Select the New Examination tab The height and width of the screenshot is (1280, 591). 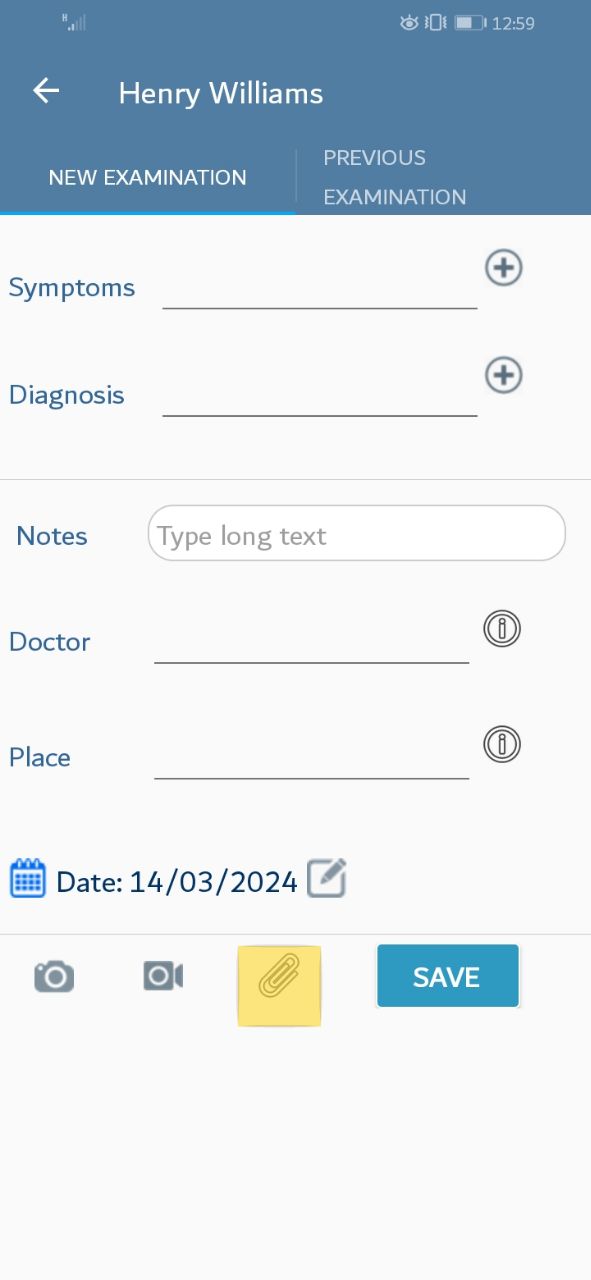[x=147, y=178]
